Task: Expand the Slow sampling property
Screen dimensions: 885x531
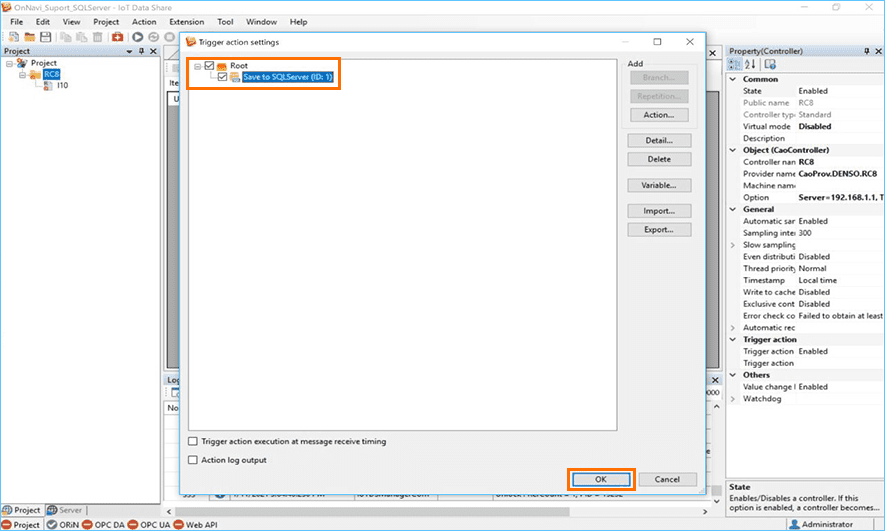Action: click(x=733, y=245)
